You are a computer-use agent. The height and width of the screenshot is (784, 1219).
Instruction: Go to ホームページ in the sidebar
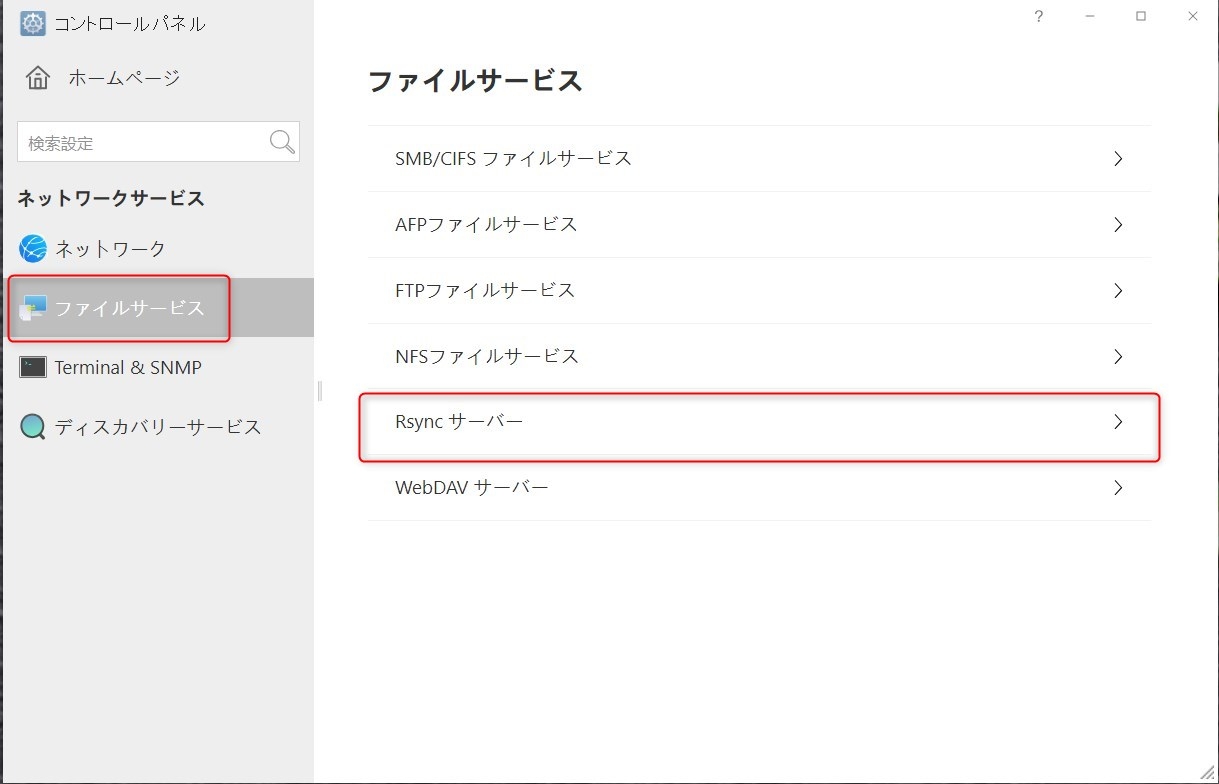pyautogui.click(x=124, y=78)
